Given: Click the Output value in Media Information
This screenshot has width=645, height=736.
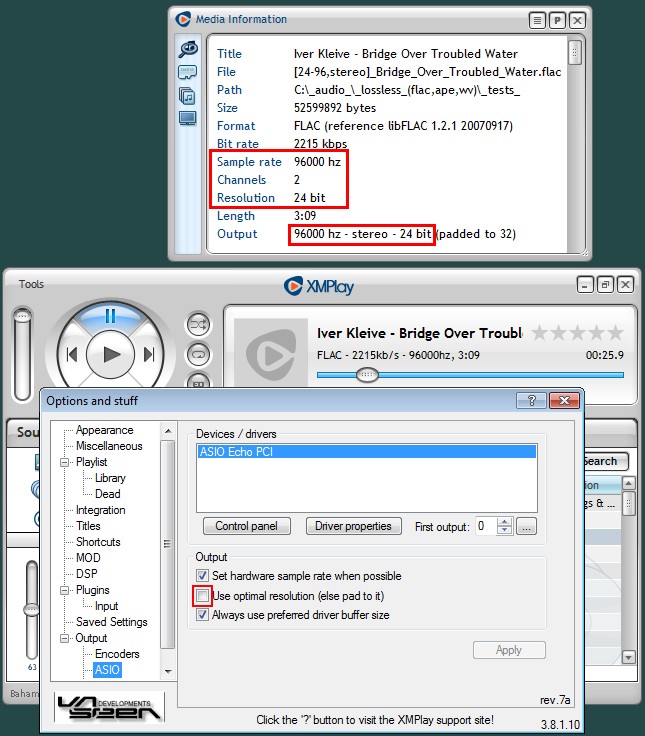Looking at the screenshot, I should pyautogui.click(x=405, y=234).
